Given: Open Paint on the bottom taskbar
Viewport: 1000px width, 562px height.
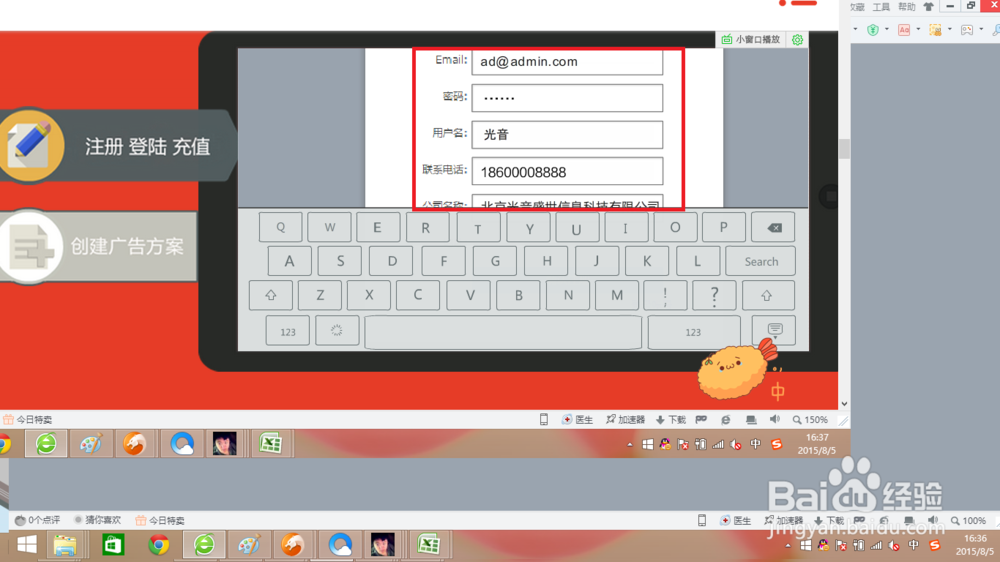Looking at the screenshot, I should coord(249,545).
